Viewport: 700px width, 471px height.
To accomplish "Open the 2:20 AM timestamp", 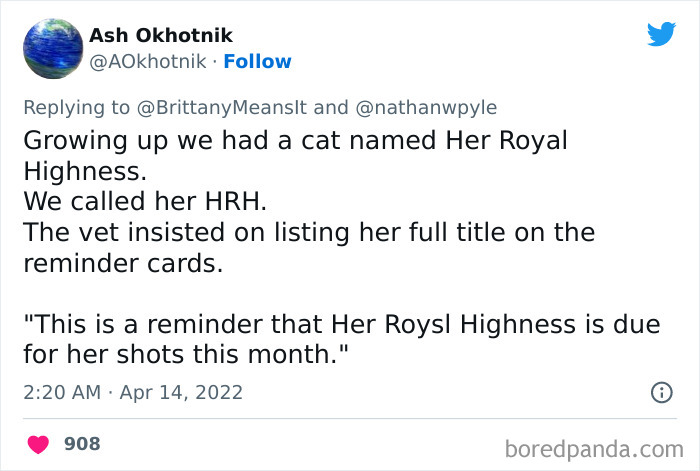I will pos(61,393).
